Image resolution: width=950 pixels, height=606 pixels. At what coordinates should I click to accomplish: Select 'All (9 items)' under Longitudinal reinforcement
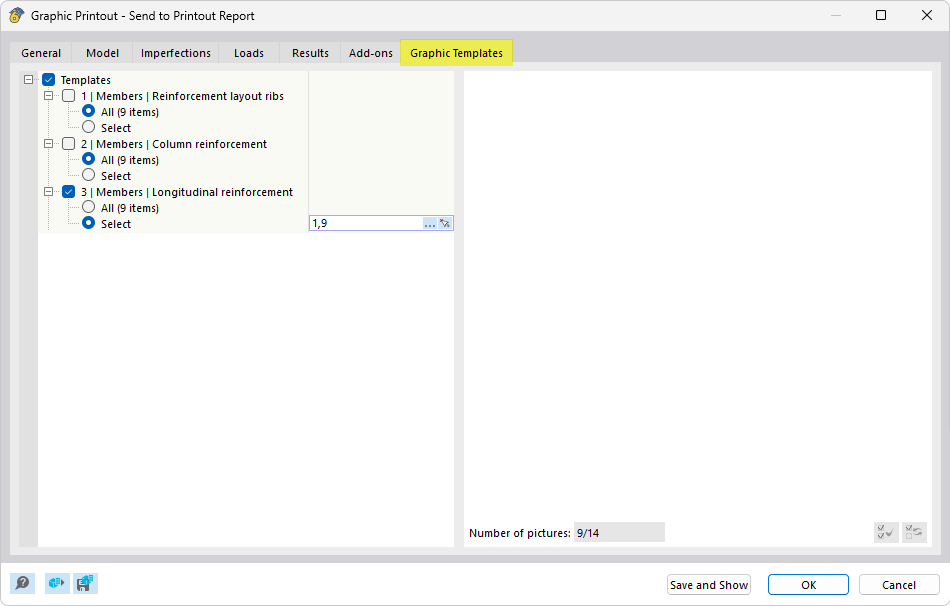point(89,207)
